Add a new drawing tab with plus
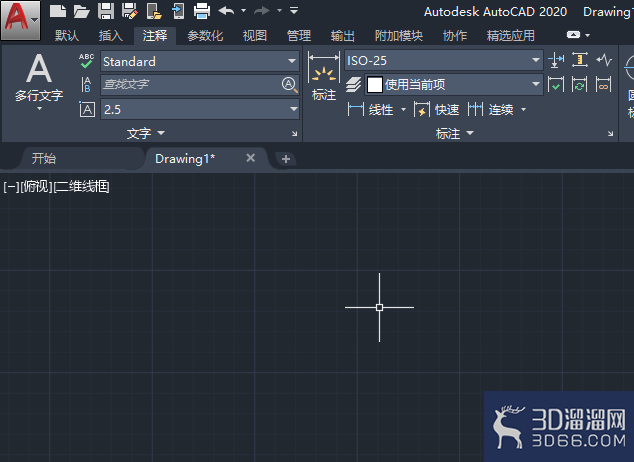634x462 pixels. pos(286,159)
